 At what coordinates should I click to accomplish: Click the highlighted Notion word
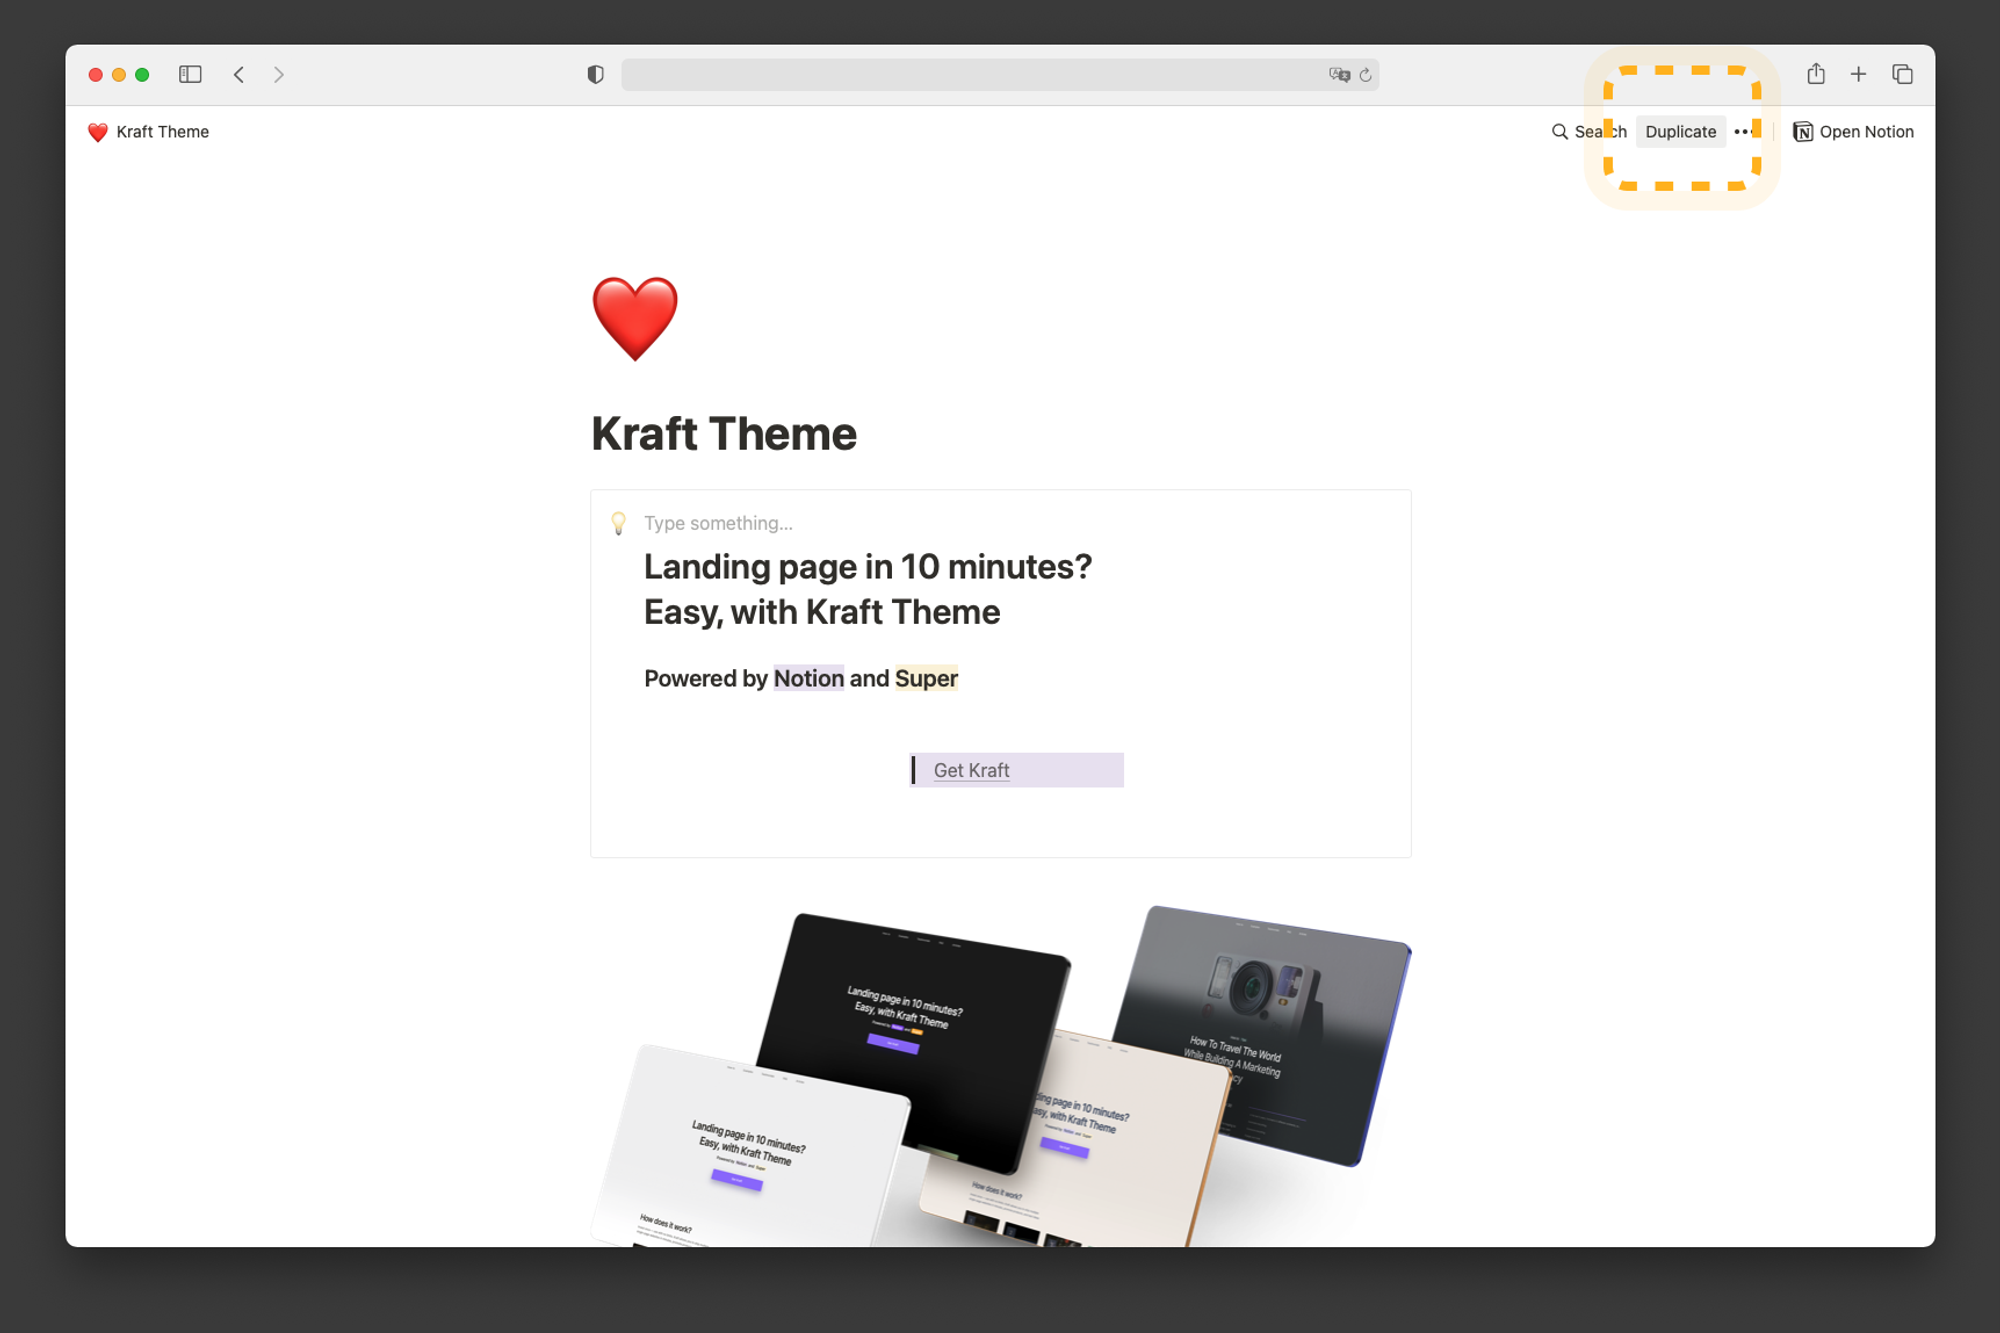(x=808, y=678)
